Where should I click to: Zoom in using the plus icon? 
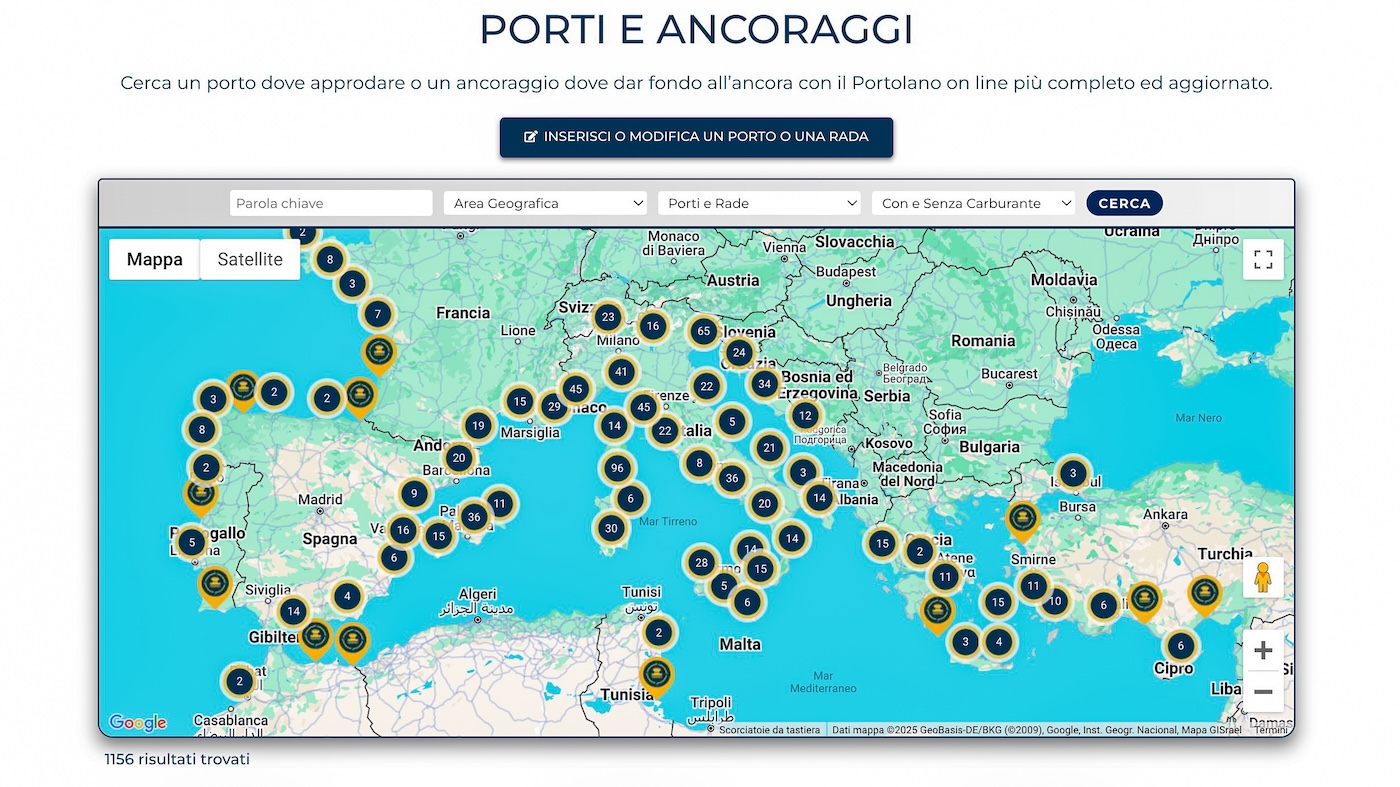[x=1263, y=650]
